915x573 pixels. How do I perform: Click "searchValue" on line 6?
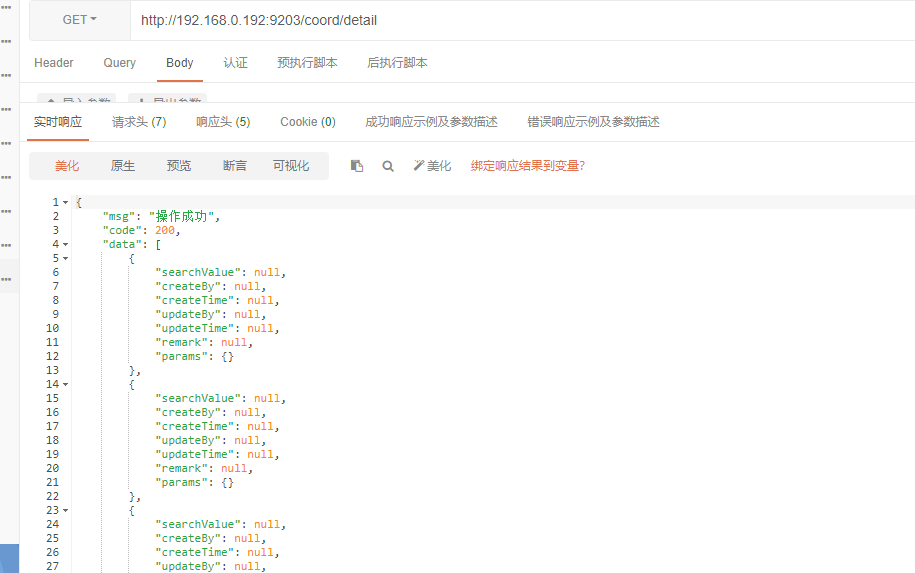(x=198, y=272)
